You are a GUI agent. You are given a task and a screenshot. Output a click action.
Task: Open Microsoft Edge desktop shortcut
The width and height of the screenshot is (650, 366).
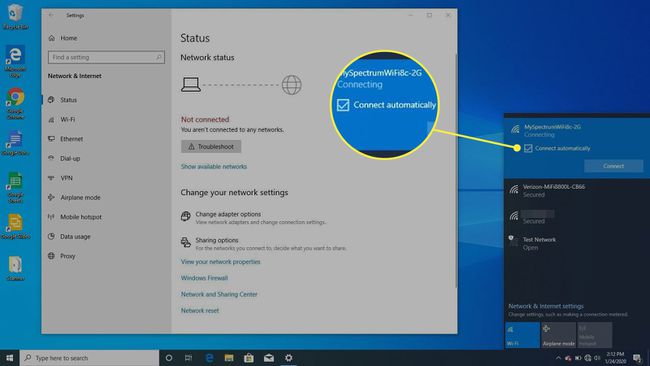point(15,61)
